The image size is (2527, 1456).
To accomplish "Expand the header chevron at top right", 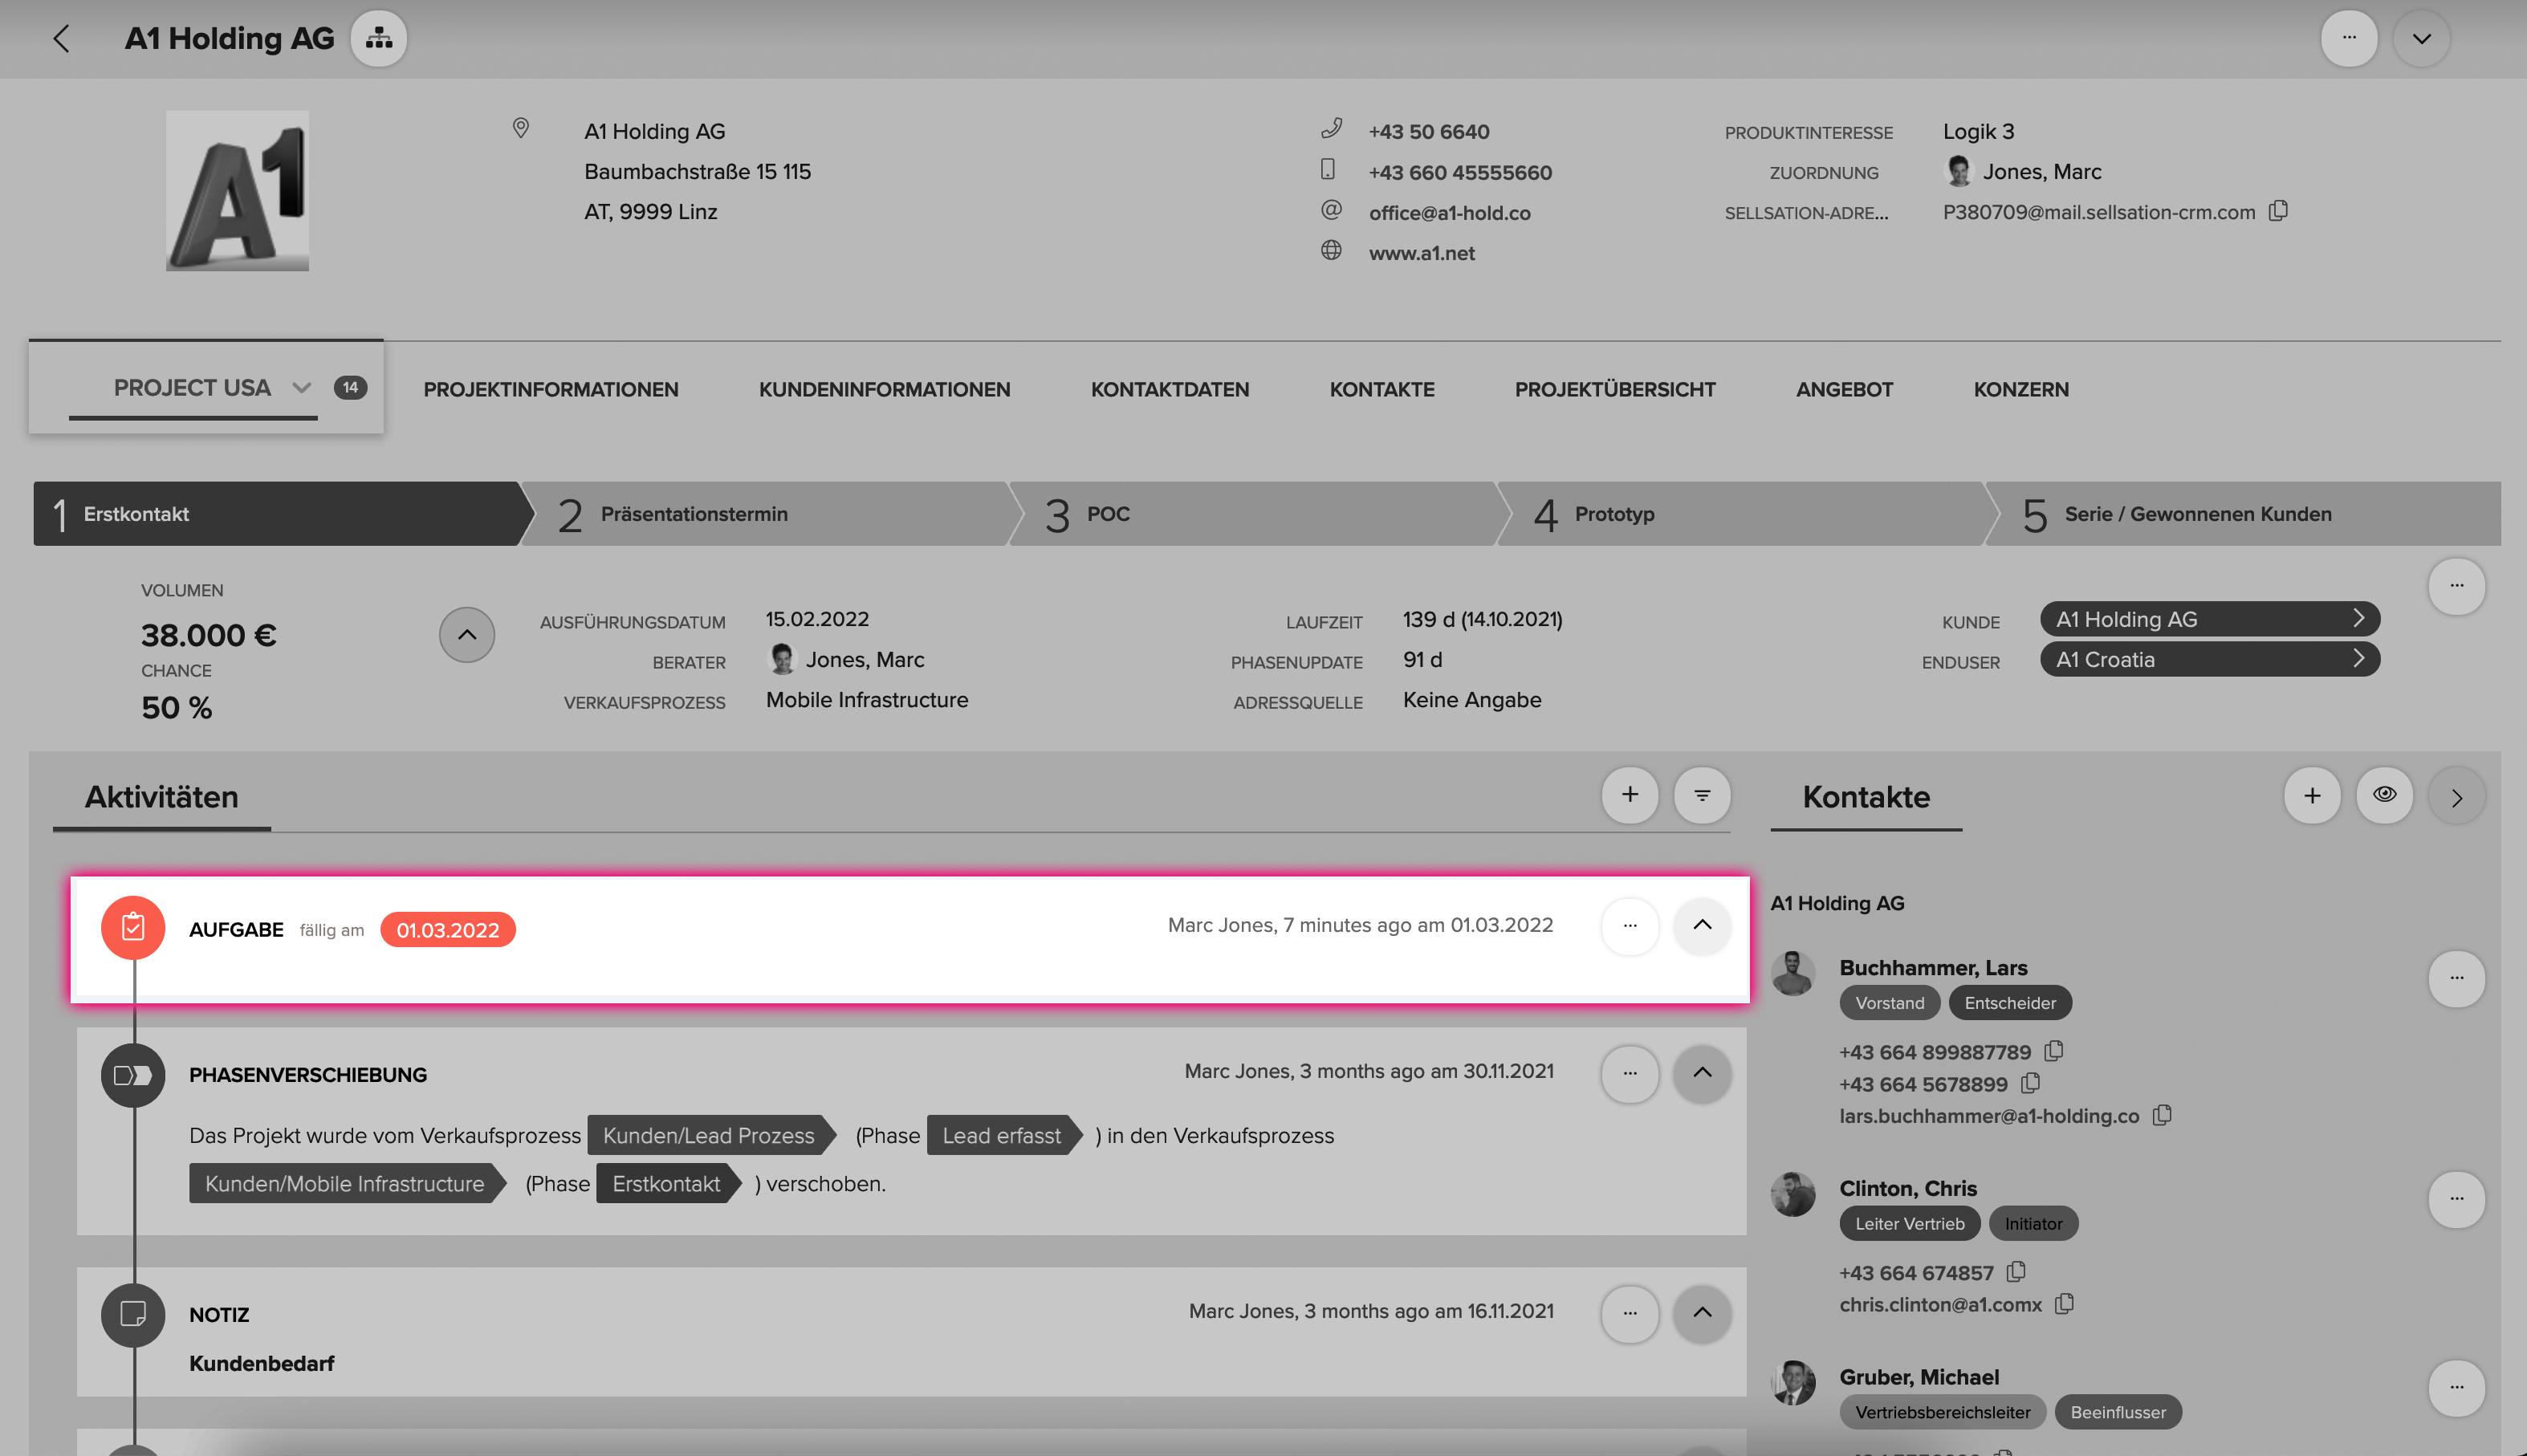I will 2421,39.
